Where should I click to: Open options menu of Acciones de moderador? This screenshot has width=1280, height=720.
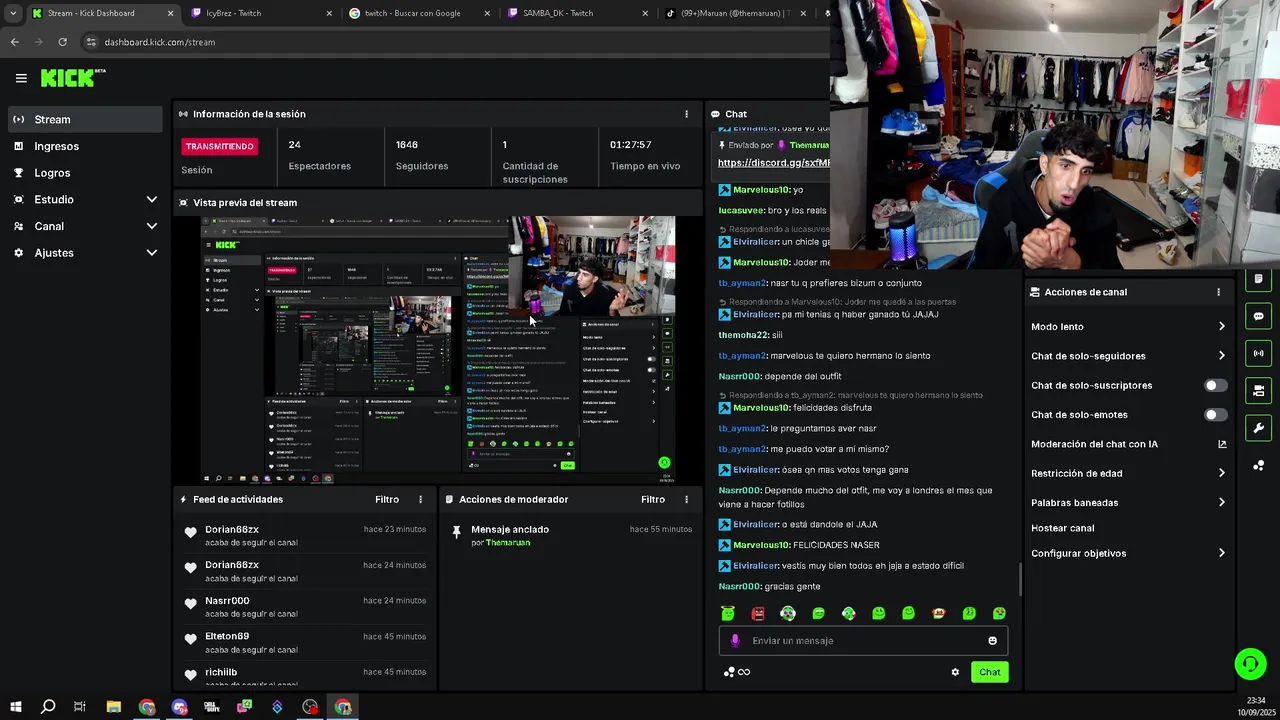686,499
